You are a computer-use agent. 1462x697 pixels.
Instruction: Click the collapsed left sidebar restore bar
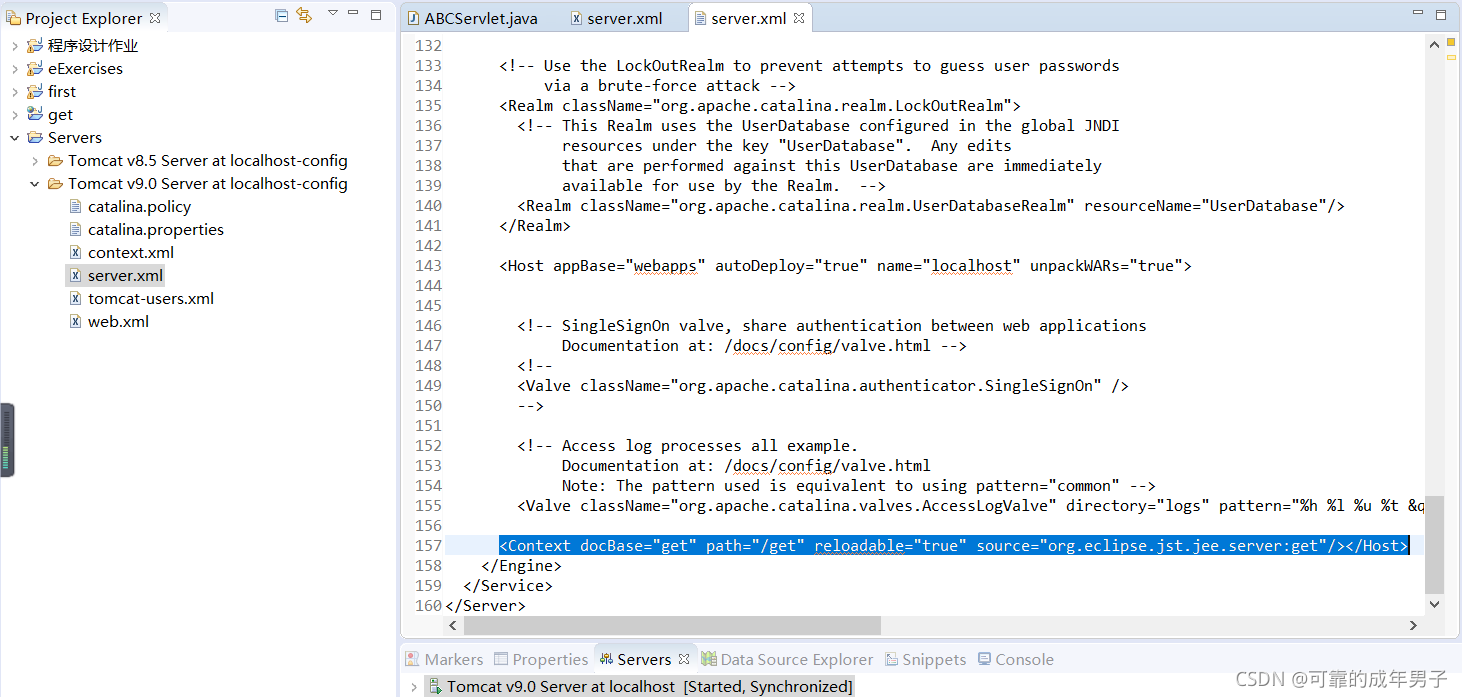coord(7,440)
